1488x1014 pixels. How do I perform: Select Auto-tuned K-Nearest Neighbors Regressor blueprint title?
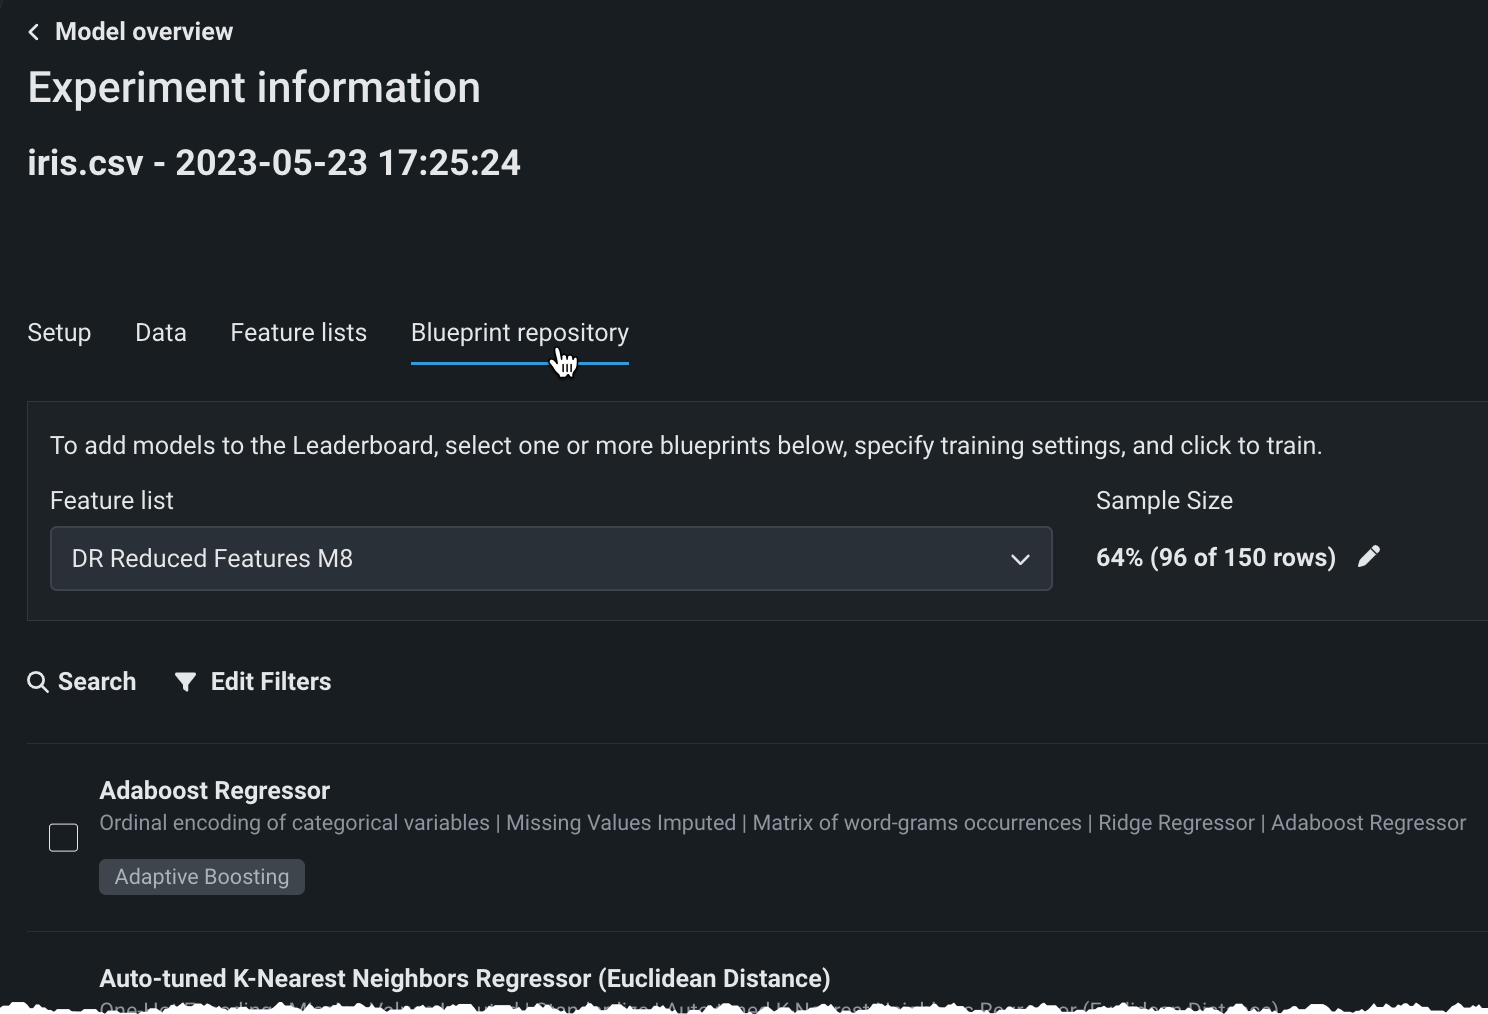click(465, 979)
